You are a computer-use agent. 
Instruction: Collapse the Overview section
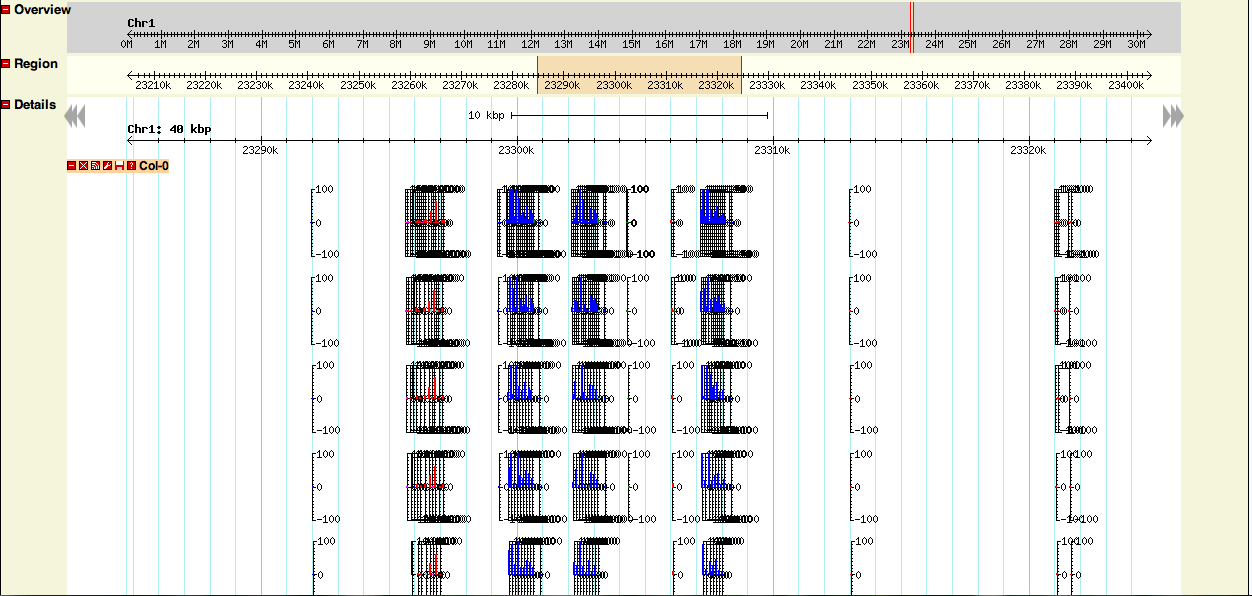point(6,10)
